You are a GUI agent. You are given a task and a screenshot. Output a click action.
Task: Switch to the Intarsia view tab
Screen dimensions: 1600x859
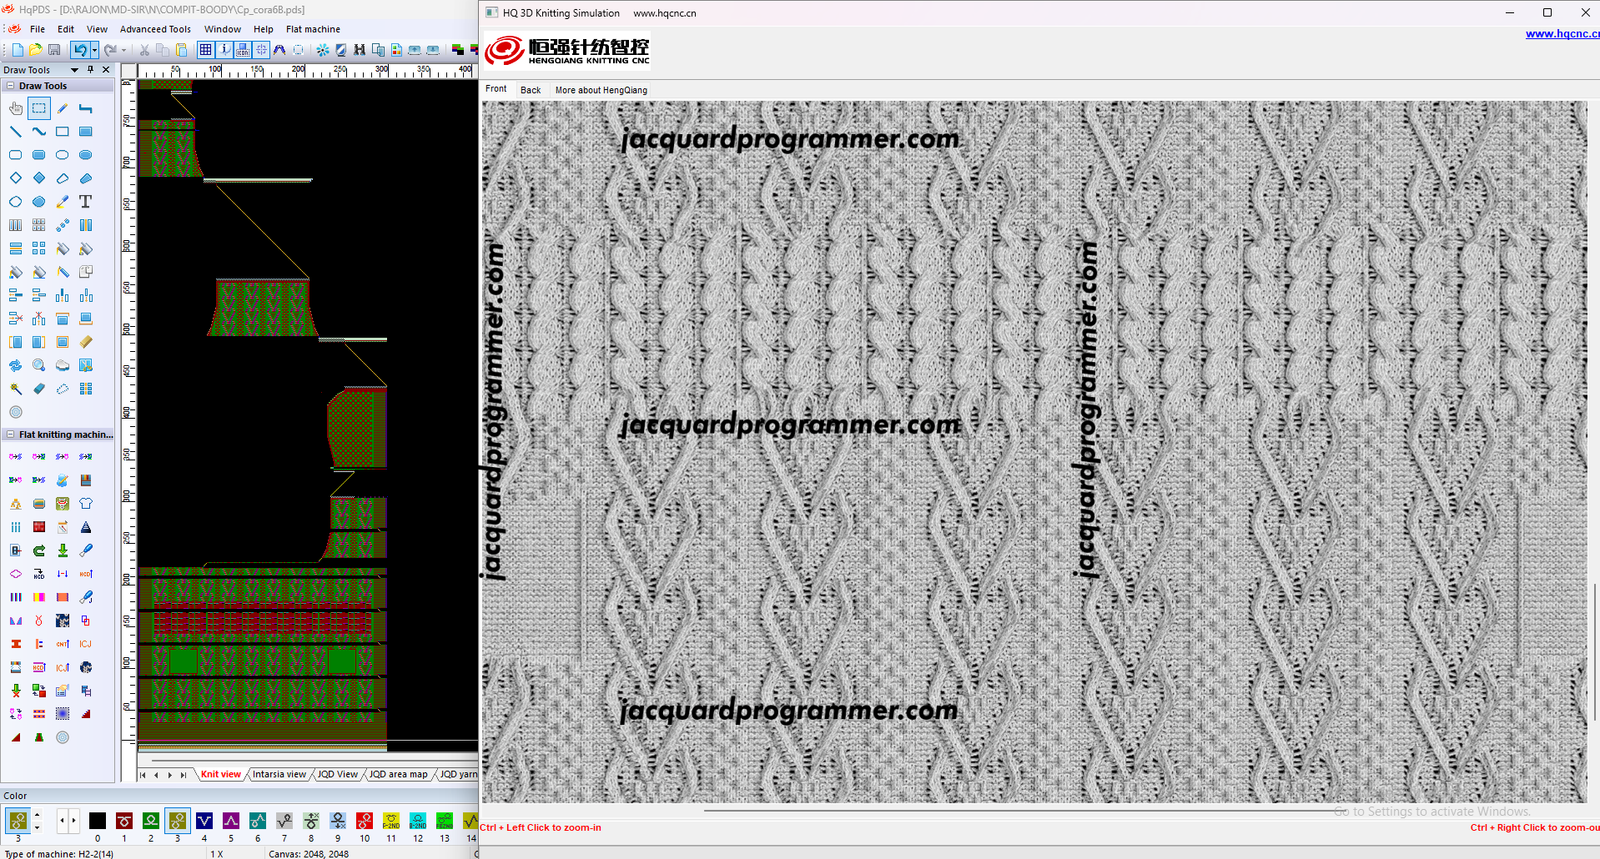(279, 774)
